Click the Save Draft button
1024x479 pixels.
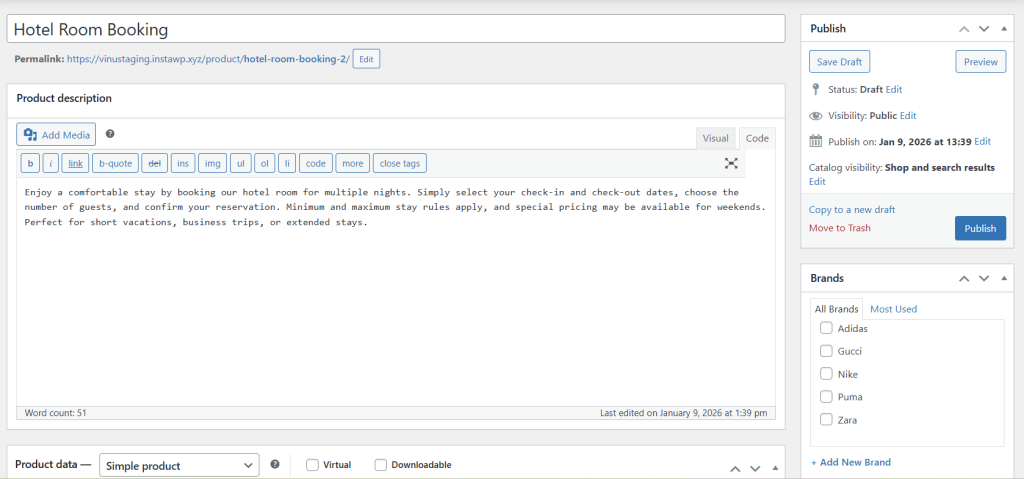pos(839,62)
